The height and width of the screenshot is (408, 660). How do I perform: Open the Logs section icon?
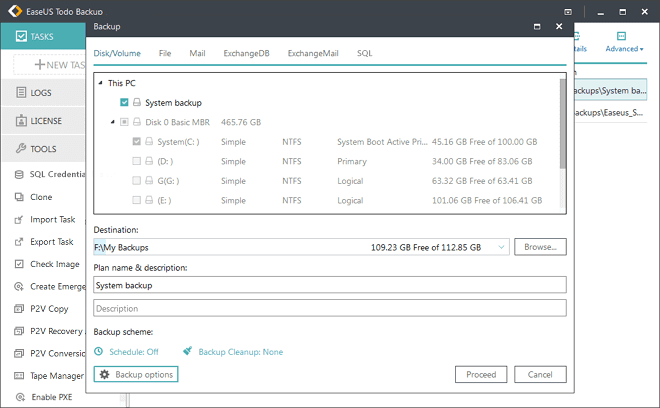(22, 93)
